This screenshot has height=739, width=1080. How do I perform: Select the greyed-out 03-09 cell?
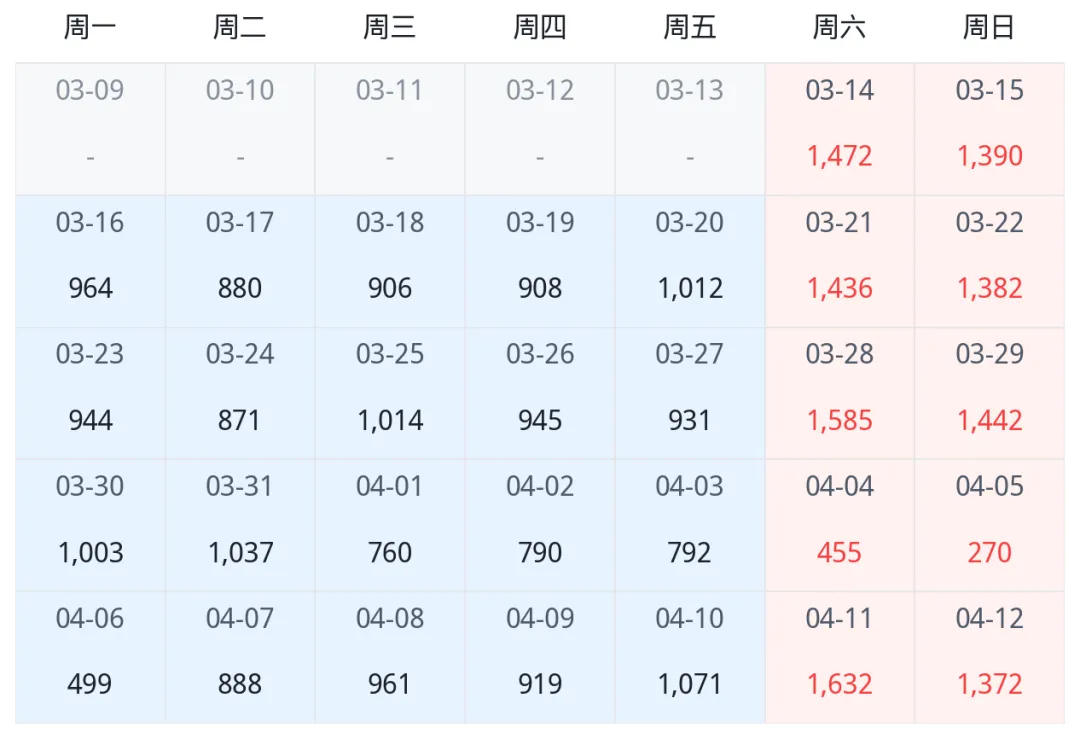90,129
